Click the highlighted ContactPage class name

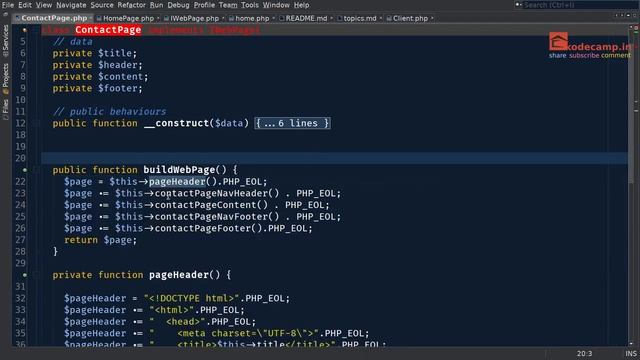click(x=108, y=30)
